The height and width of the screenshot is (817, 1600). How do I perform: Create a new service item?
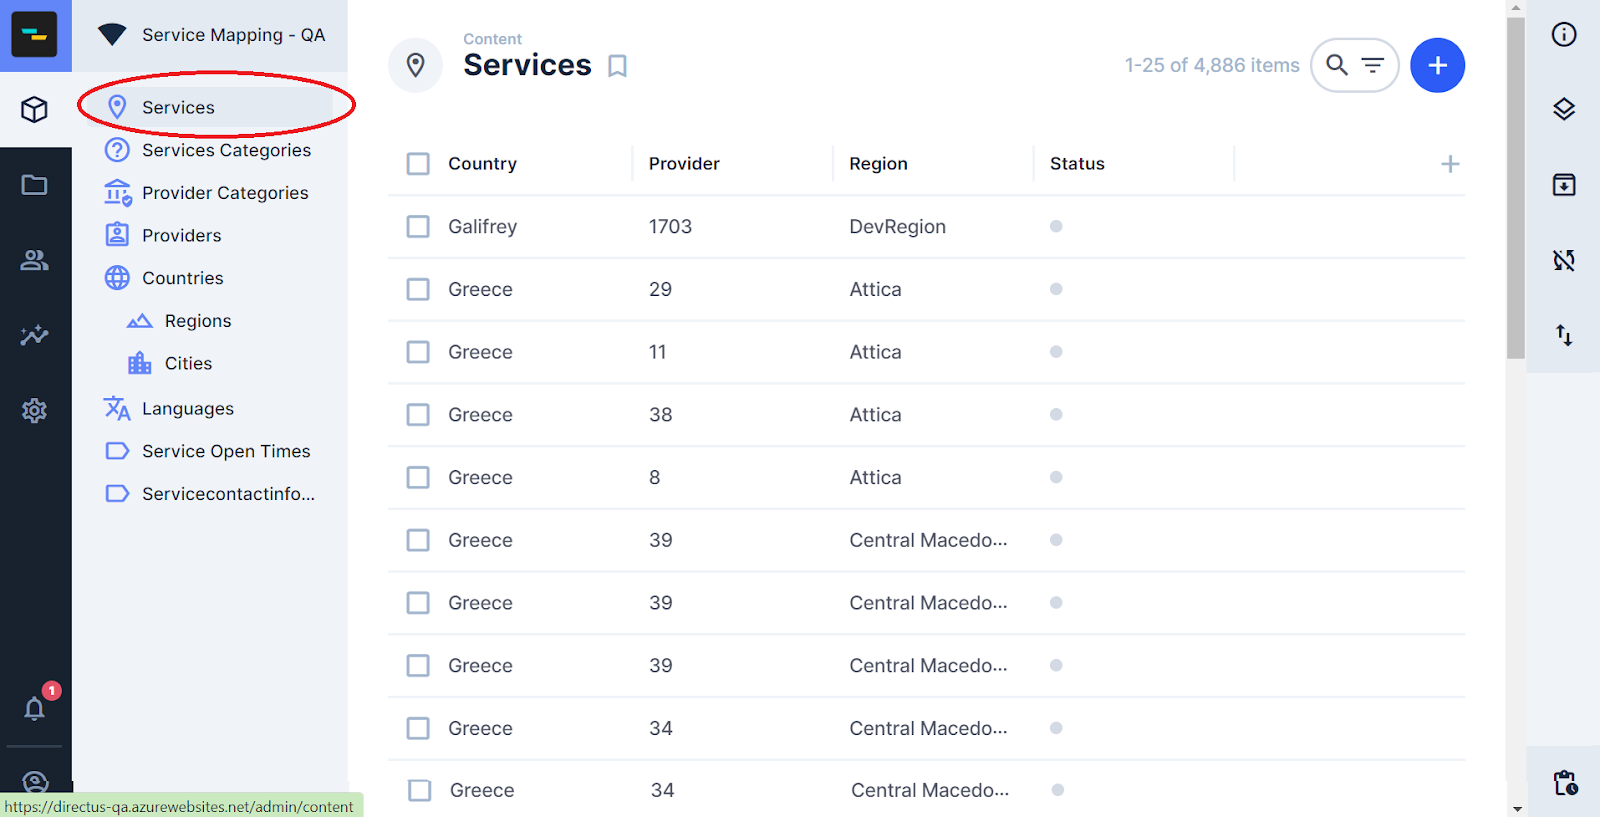click(x=1437, y=65)
